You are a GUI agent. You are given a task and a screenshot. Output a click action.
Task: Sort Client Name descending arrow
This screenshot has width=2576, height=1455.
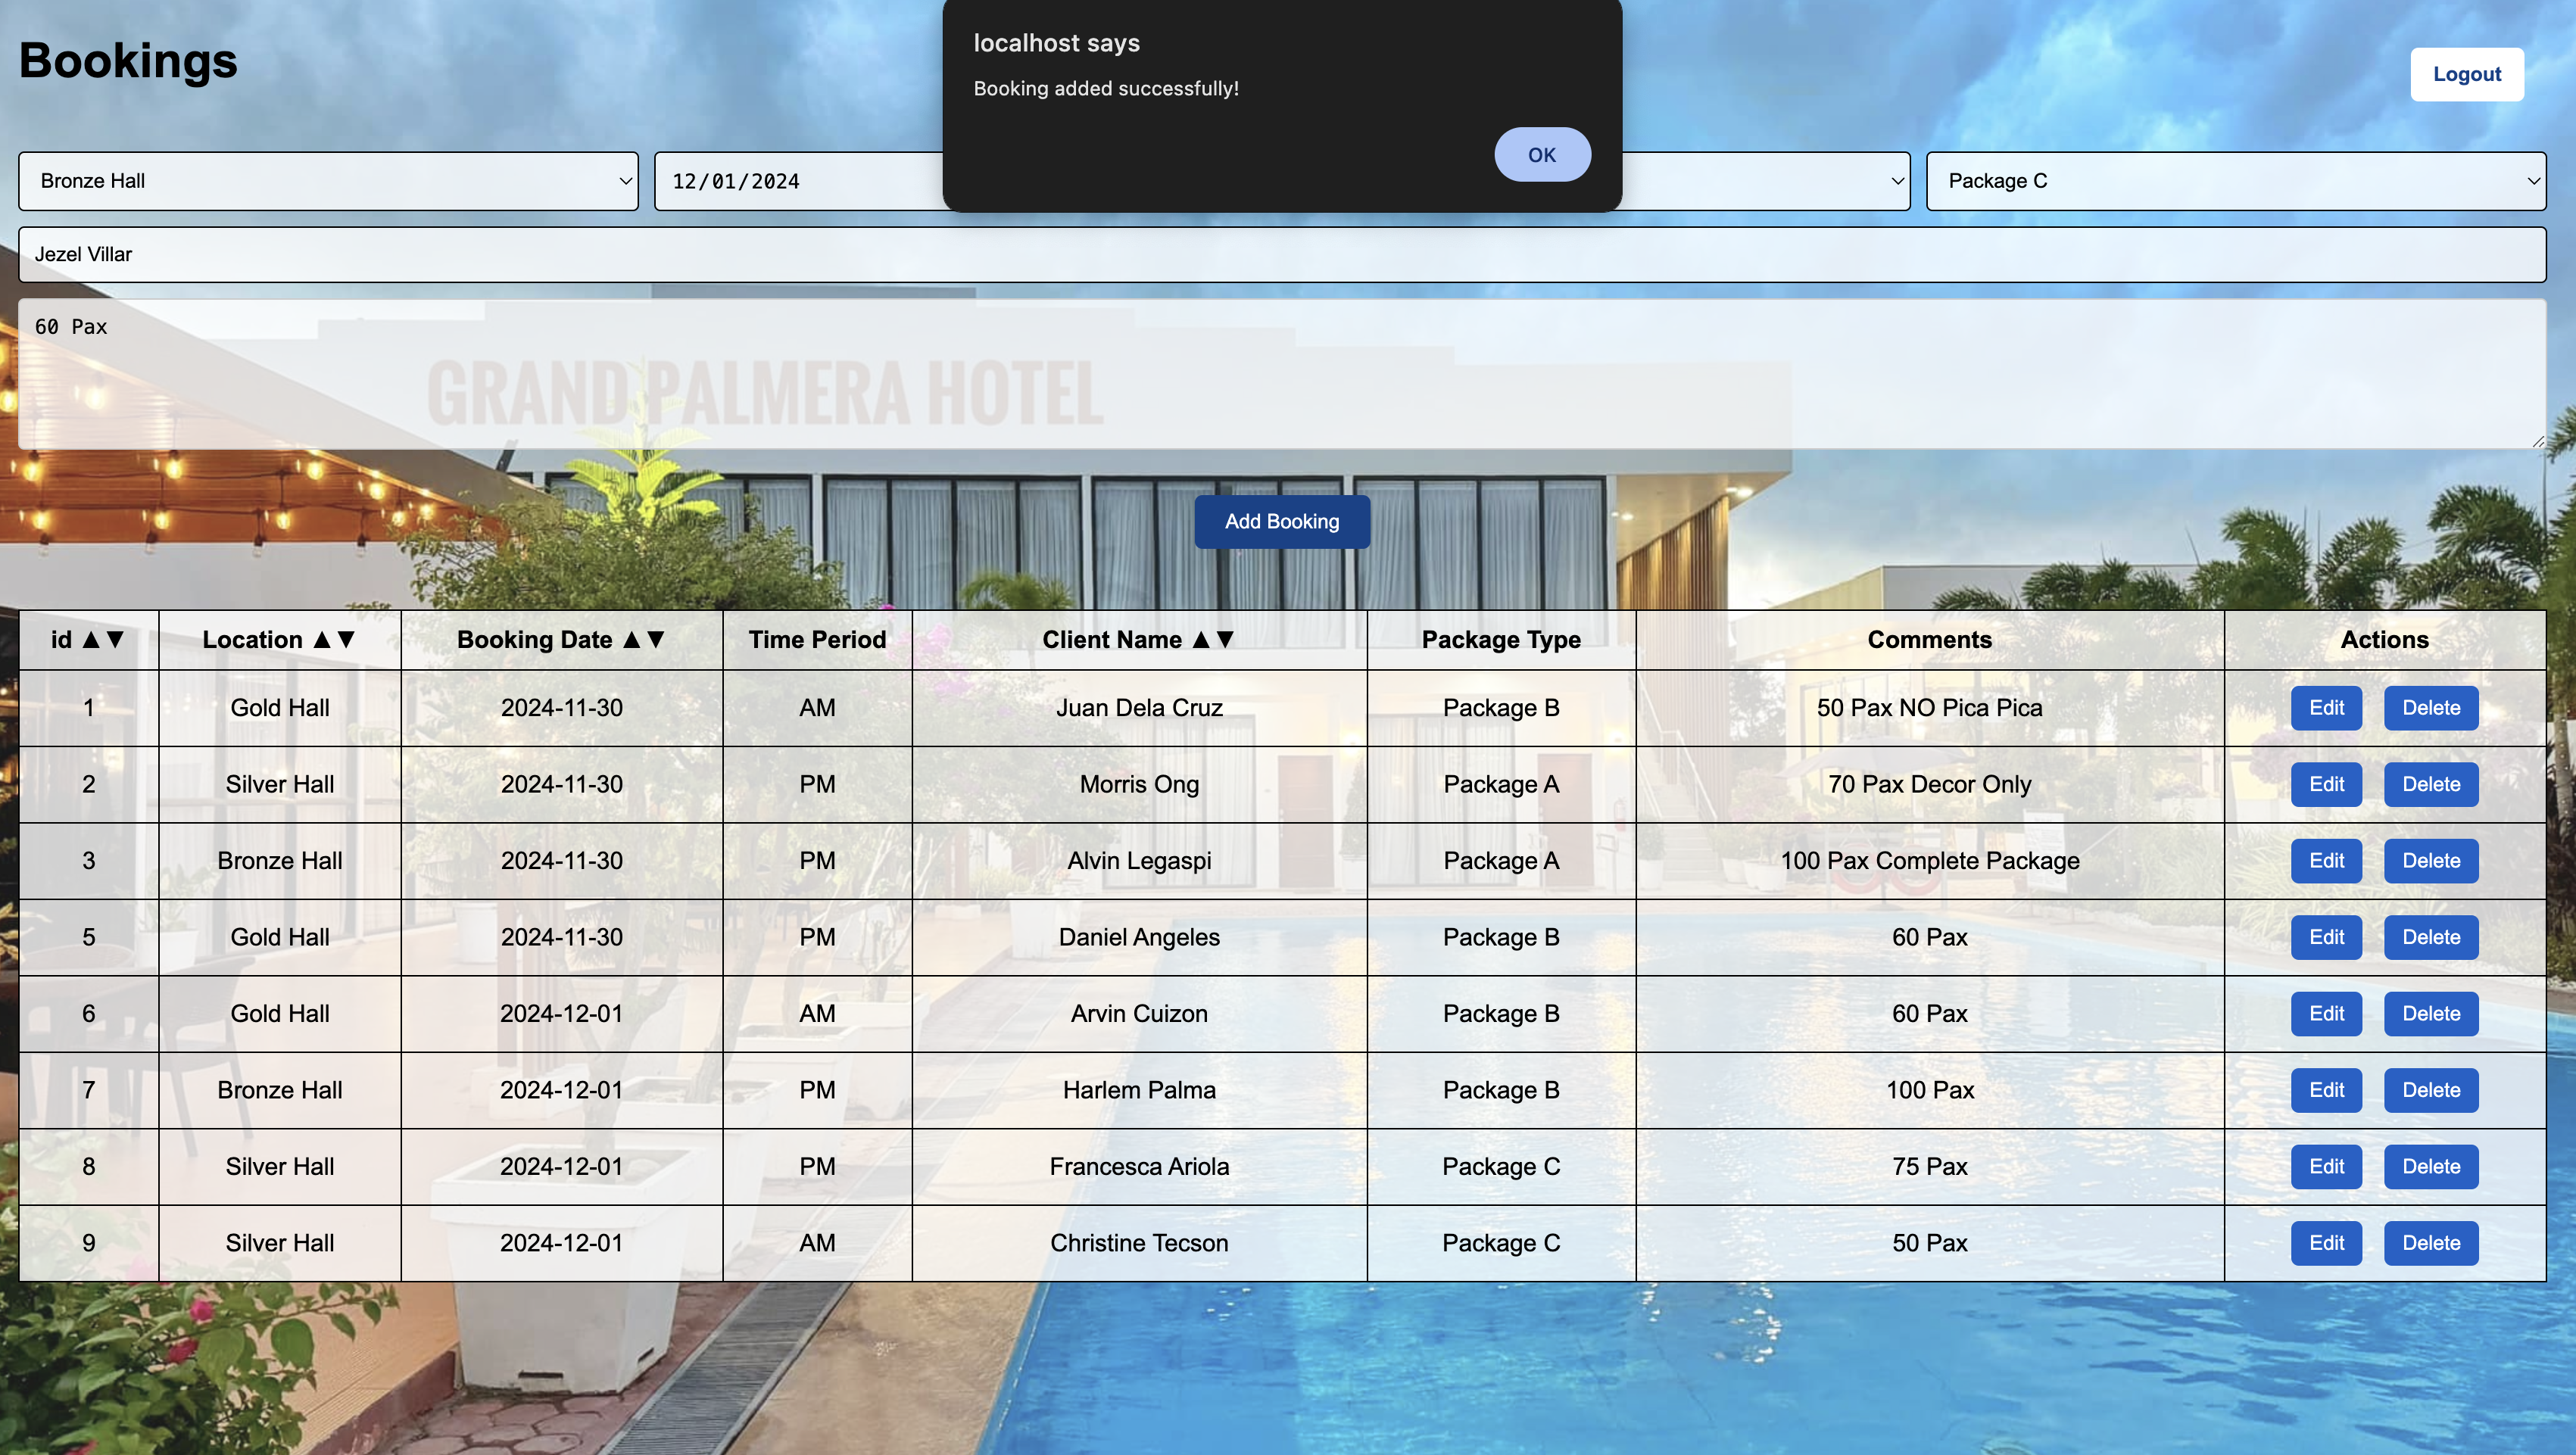click(x=1225, y=640)
